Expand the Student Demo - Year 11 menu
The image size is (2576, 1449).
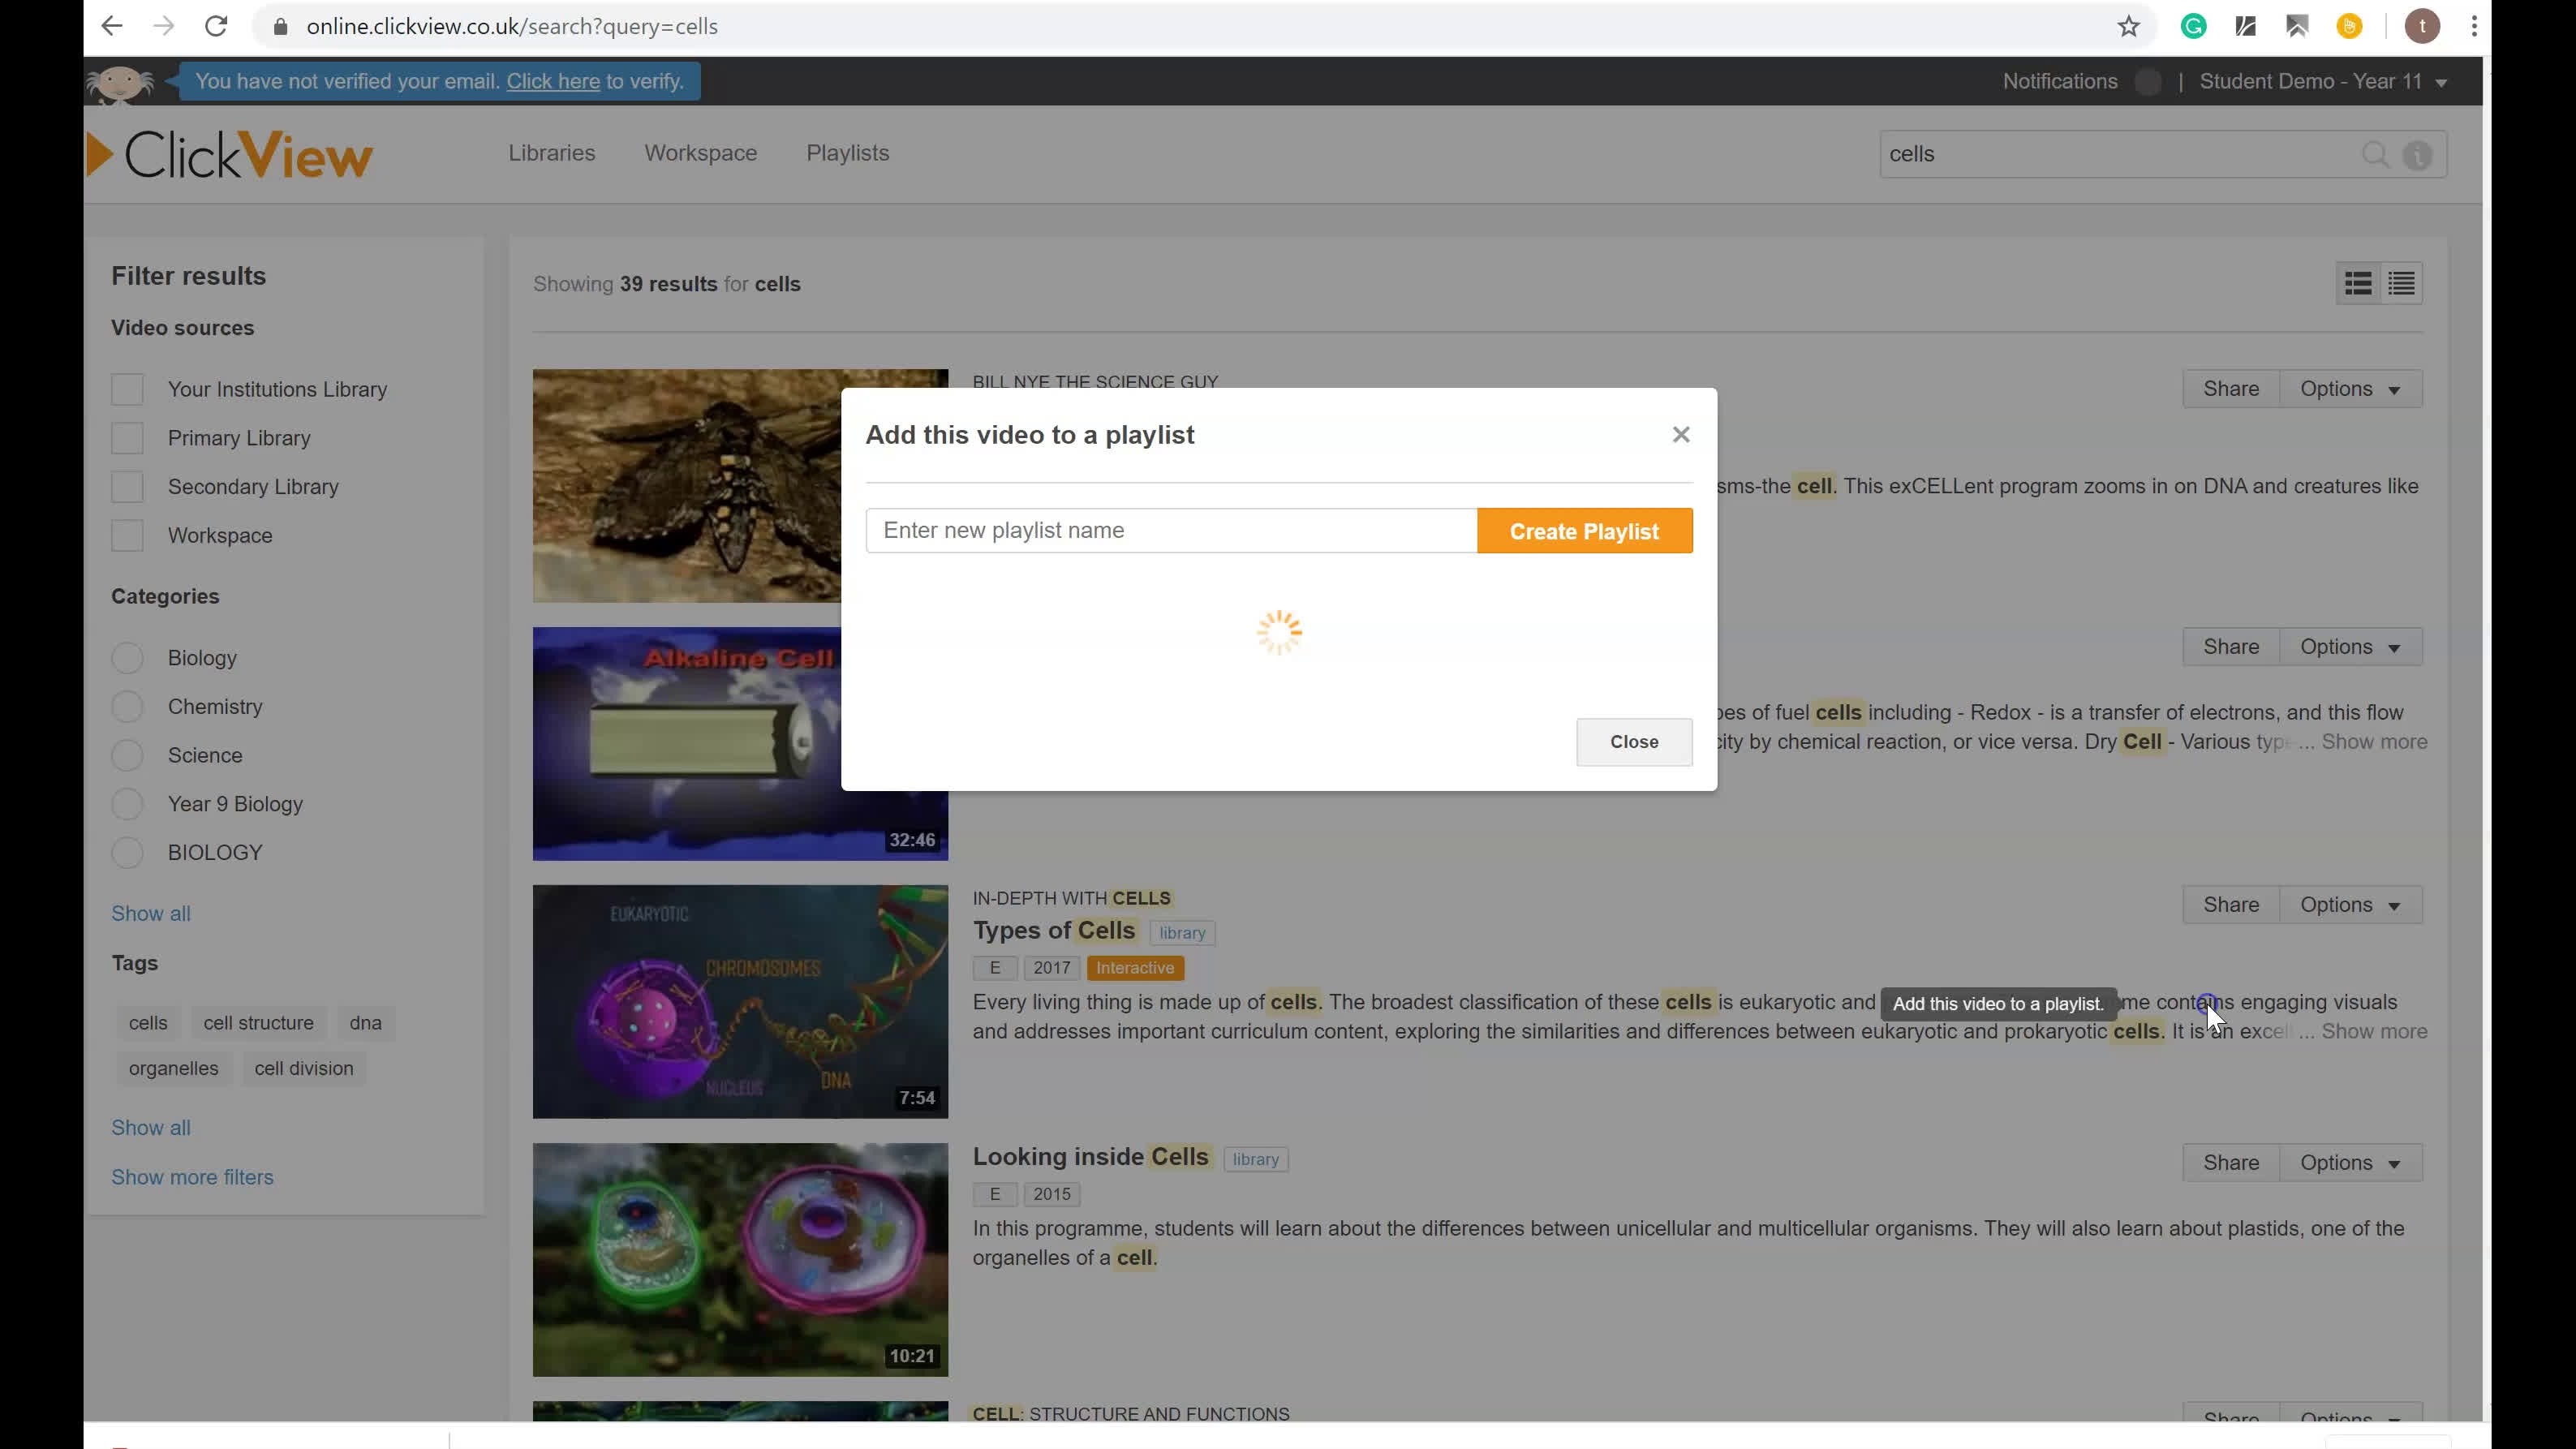pyautogui.click(x=2318, y=81)
